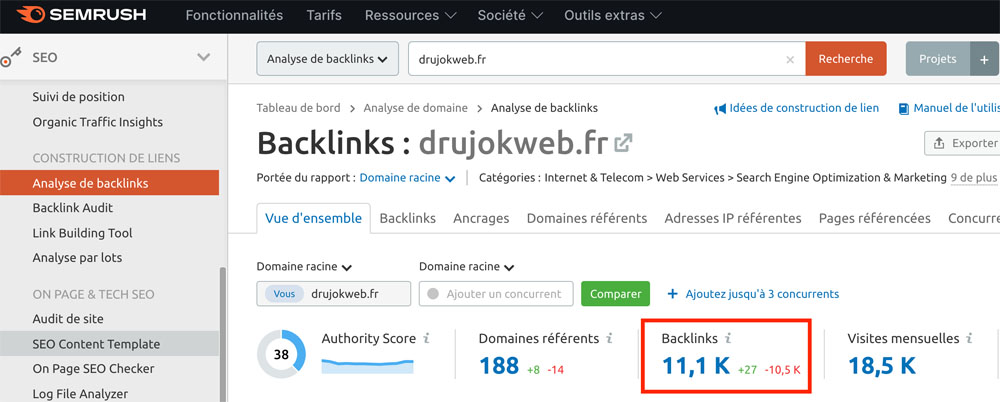Open Analyse par lots in sidebar
Viewport: 1000px width, 402px height.
[77, 258]
